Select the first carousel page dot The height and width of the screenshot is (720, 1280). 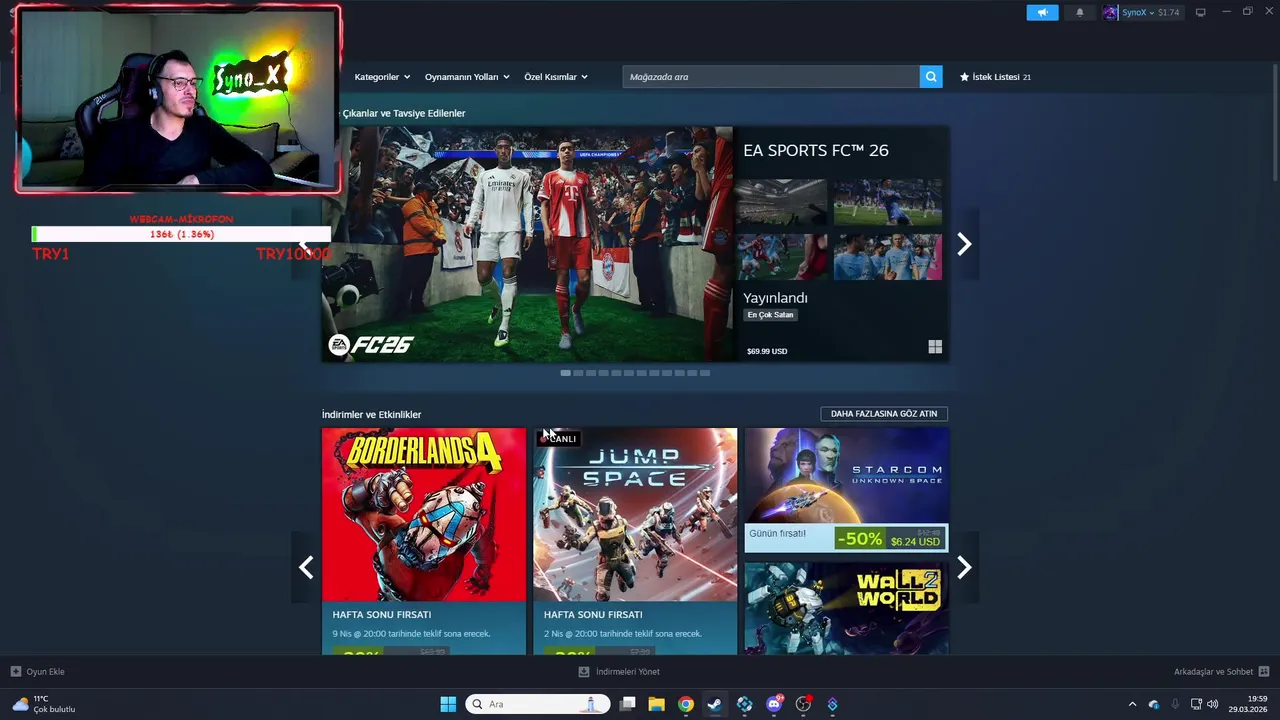click(566, 373)
